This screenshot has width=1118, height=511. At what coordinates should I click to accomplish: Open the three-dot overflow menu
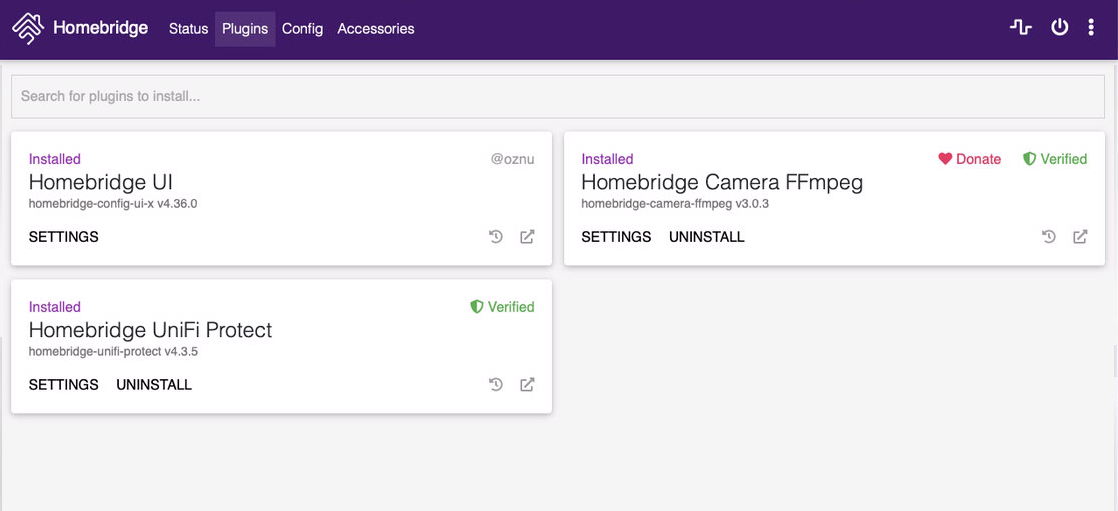(1091, 28)
